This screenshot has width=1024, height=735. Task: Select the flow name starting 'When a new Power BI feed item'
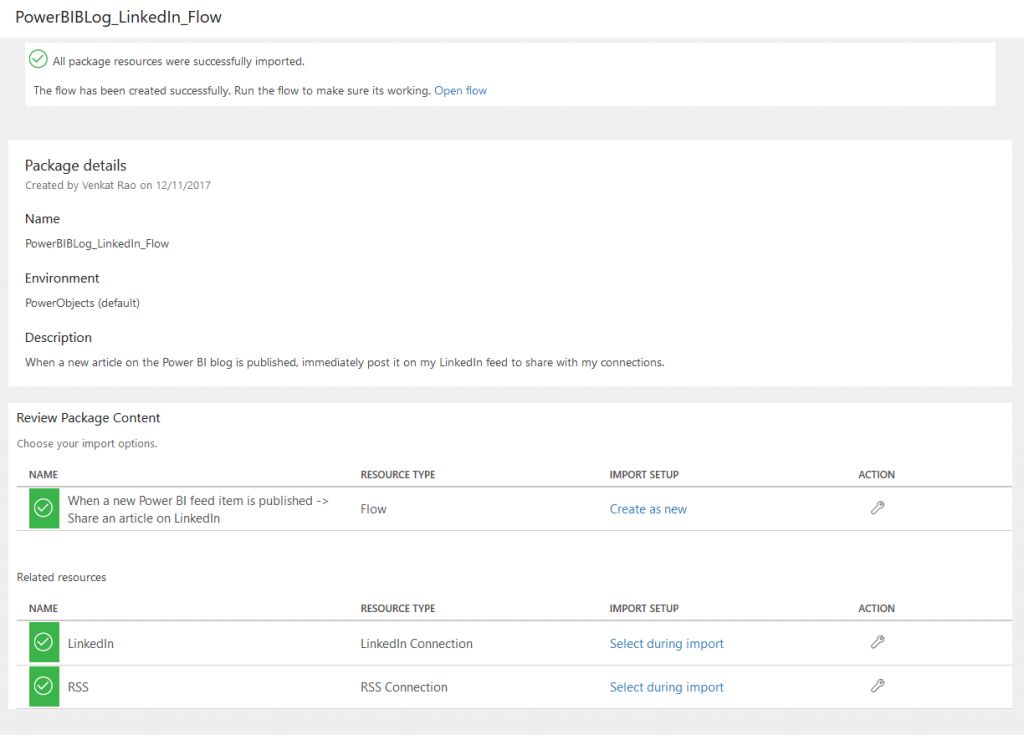tap(198, 509)
